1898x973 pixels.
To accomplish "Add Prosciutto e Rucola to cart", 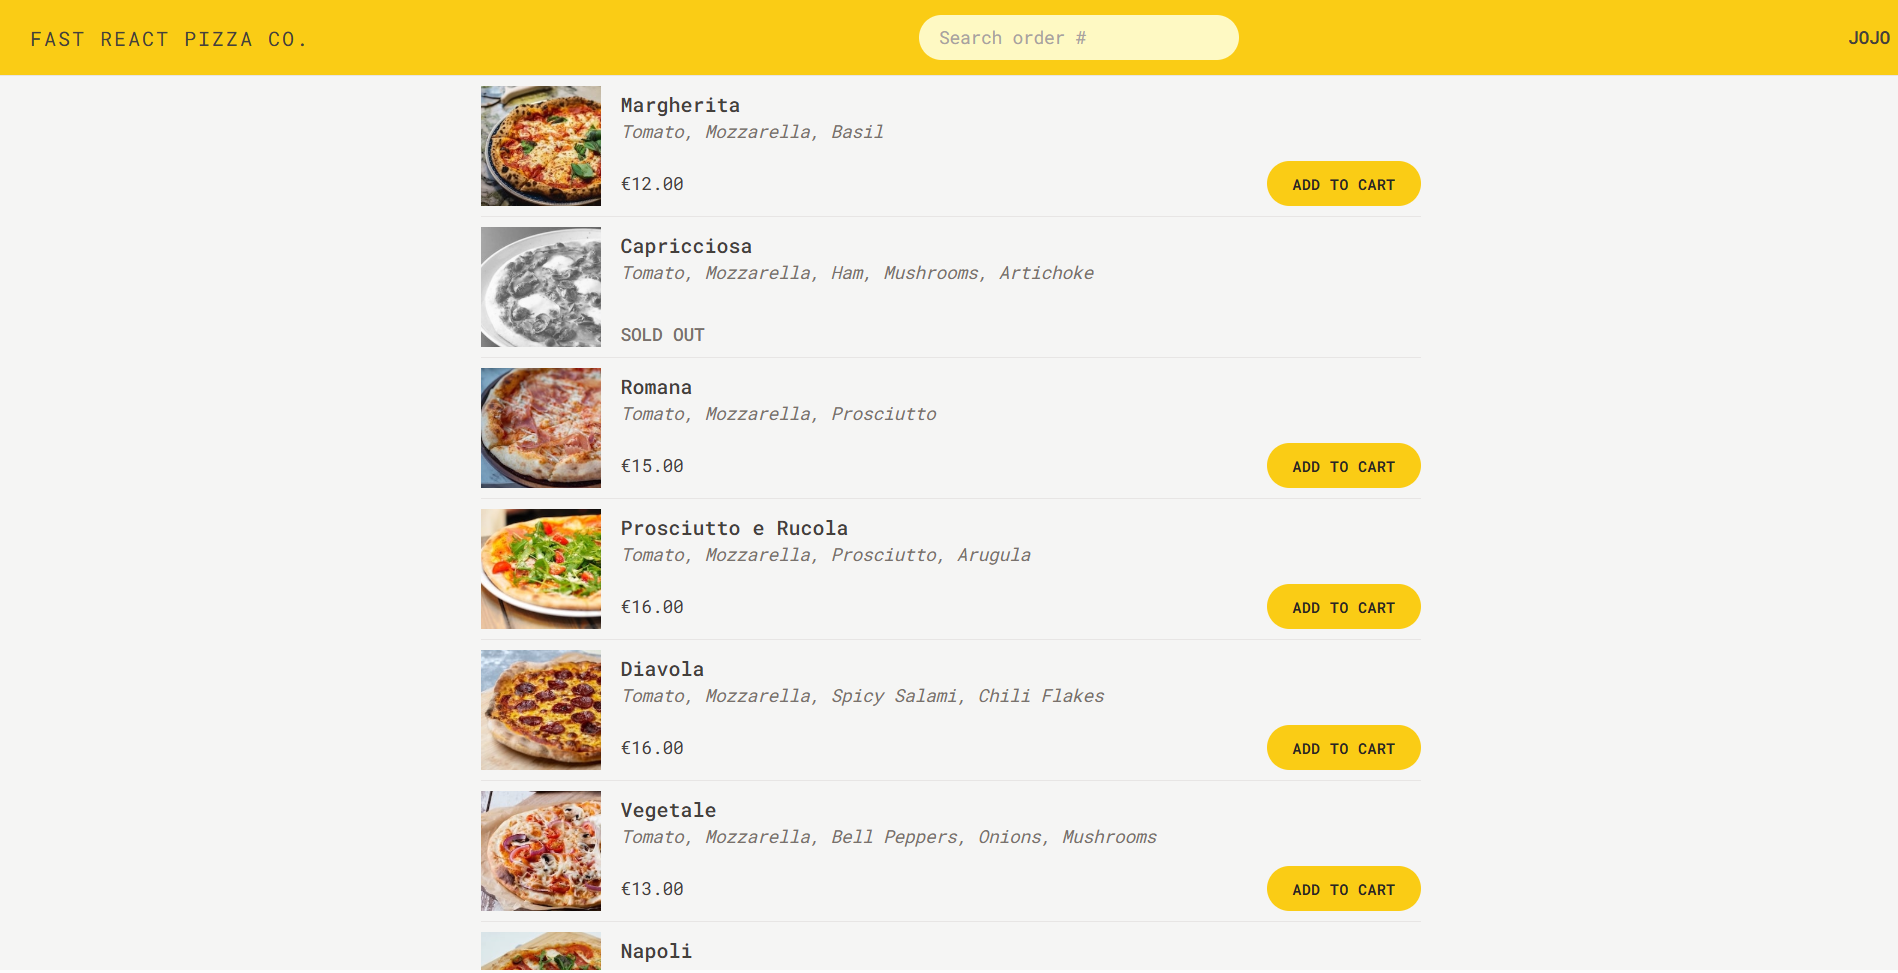I will (x=1343, y=606).
